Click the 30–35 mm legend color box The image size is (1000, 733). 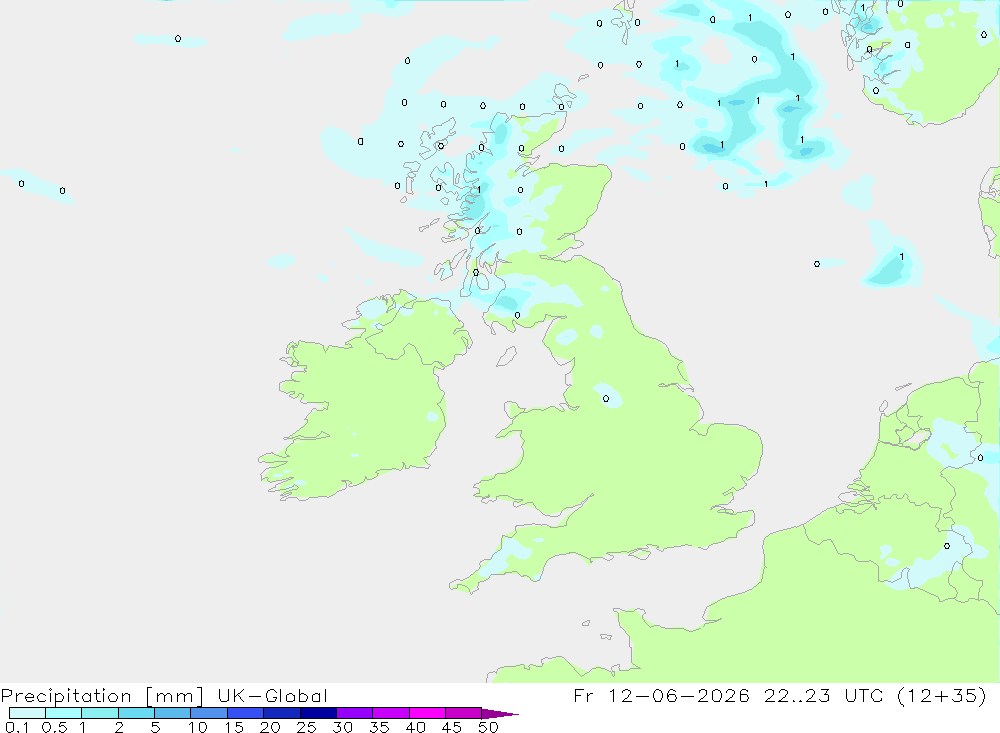coord(354,713)
